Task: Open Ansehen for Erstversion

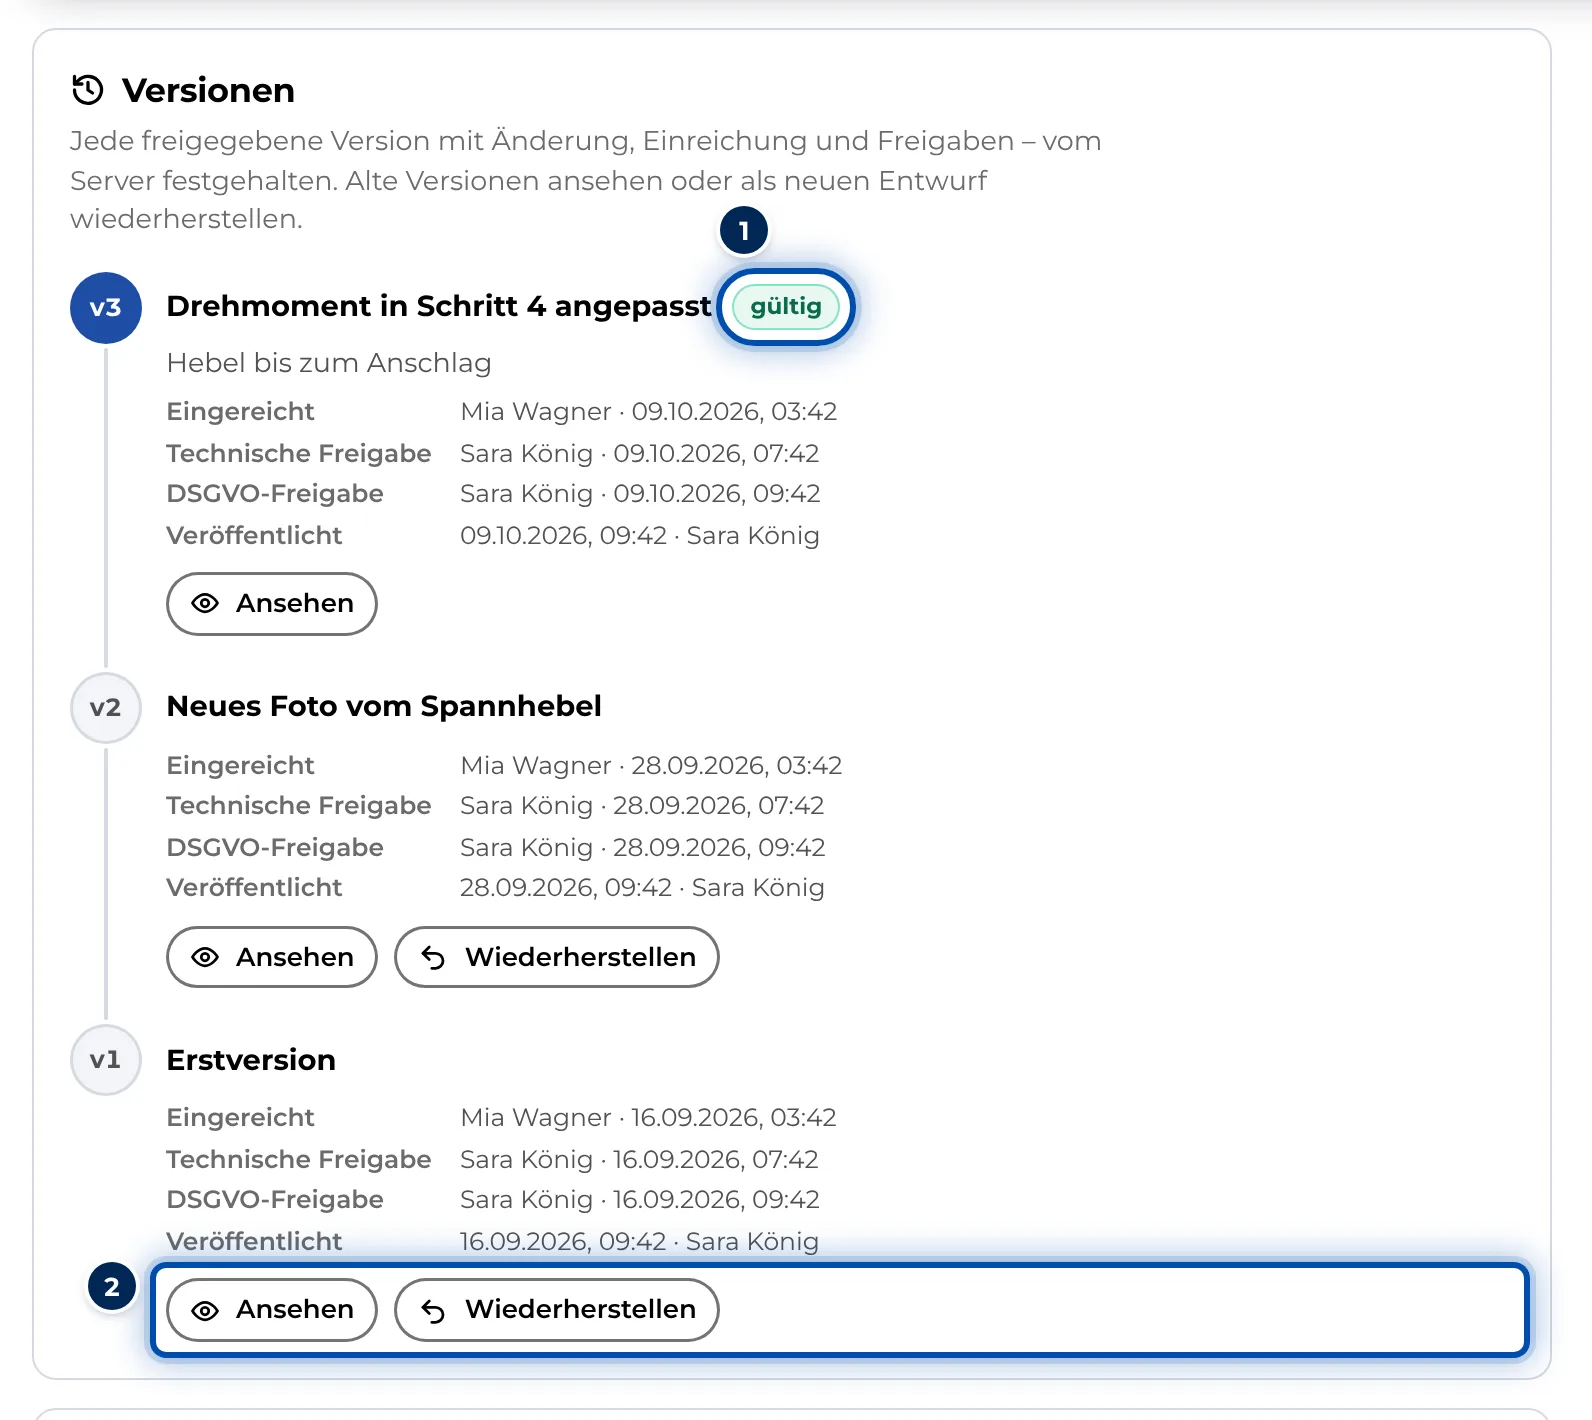Action: click(272, 1309)
